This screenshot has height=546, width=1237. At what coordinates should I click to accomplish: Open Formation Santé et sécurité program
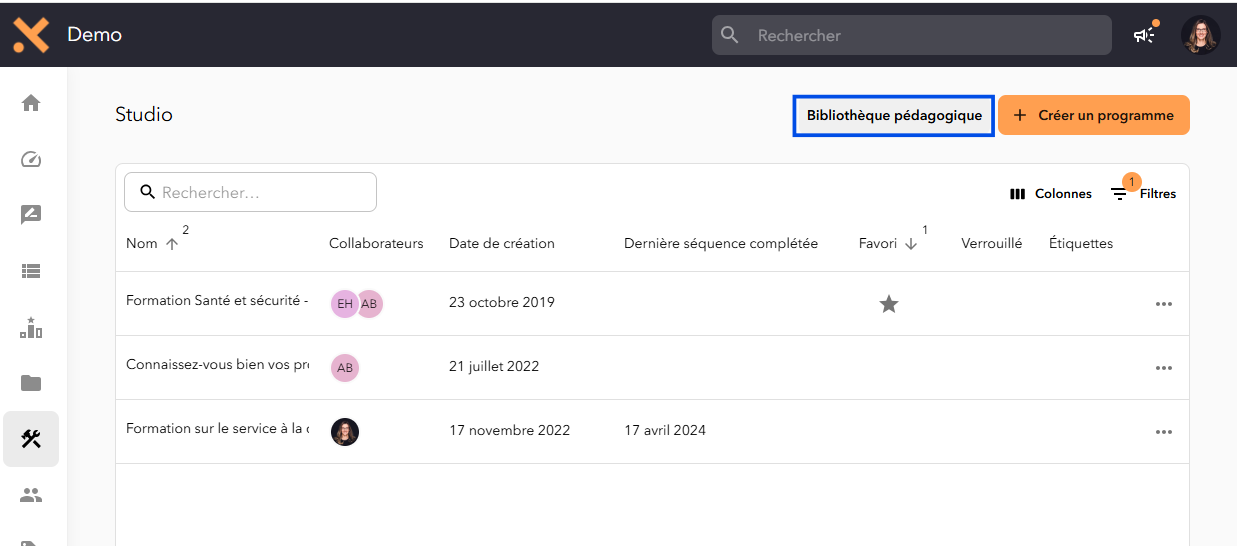click(217, 300)
